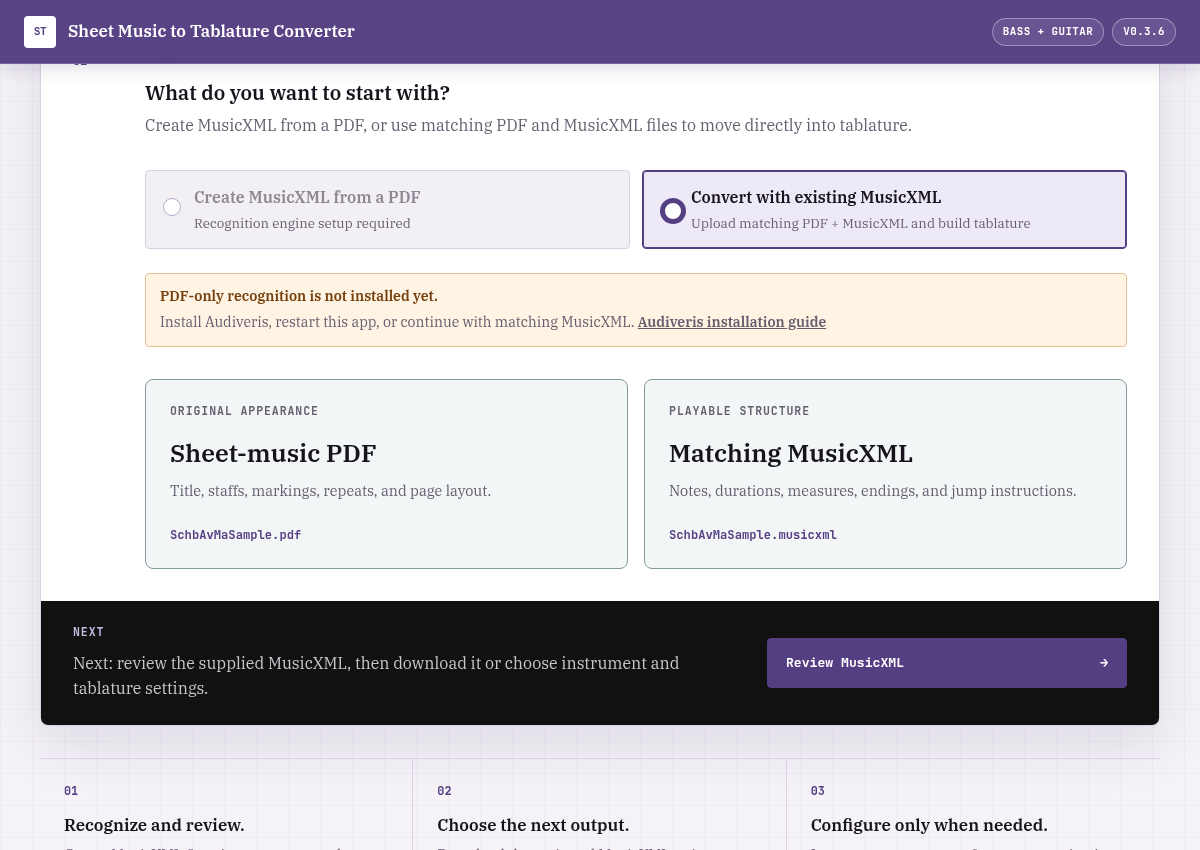Click the Sheet Music to Tablature Converter title

click(x=211, y=31)
